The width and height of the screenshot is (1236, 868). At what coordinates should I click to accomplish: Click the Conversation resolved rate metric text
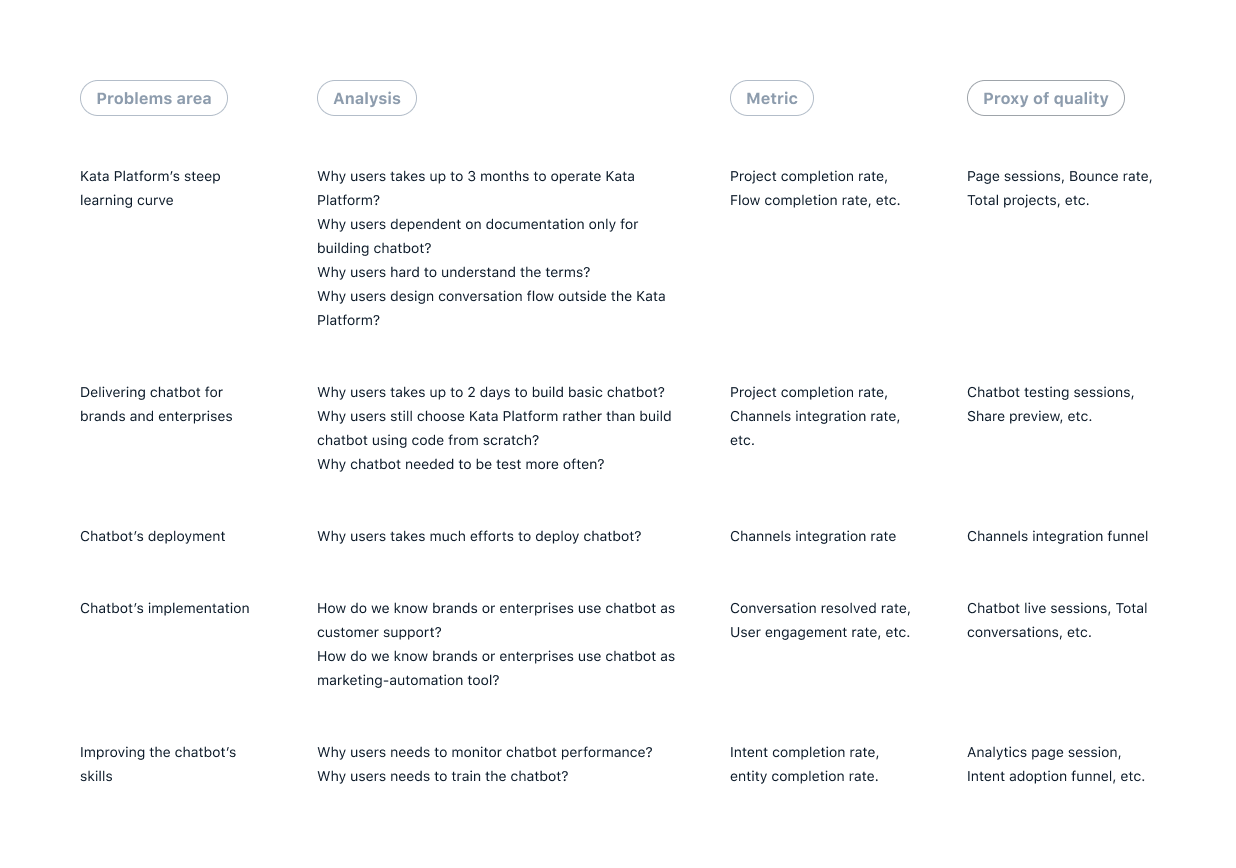[x=820, y=608]
